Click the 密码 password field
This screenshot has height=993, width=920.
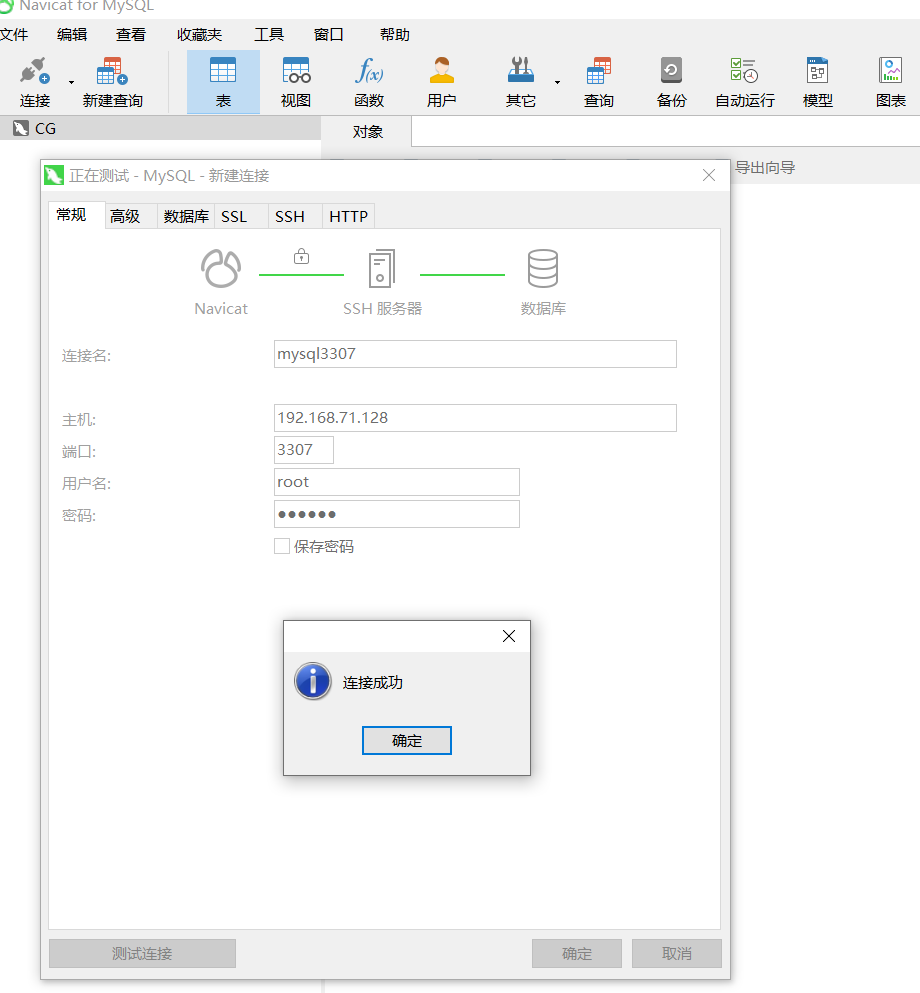coord(397,514)
